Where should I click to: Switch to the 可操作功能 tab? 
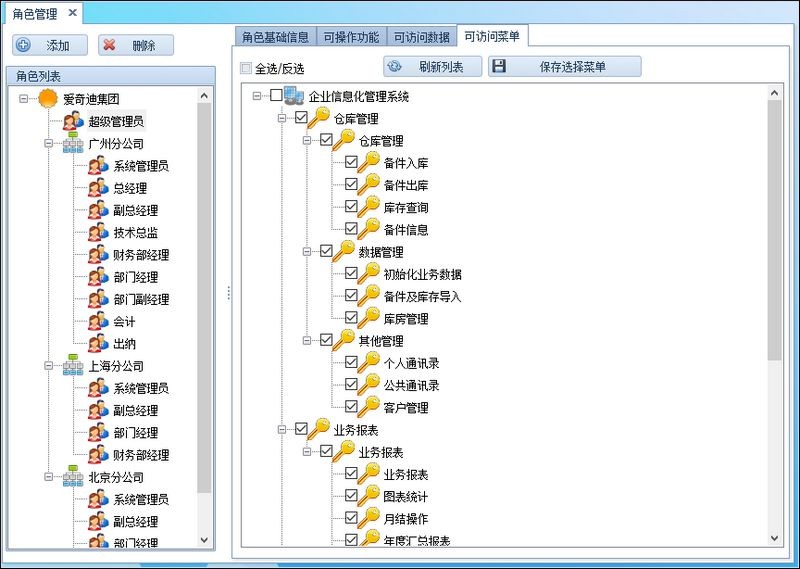pyautogui.click(x=352, y=37)
